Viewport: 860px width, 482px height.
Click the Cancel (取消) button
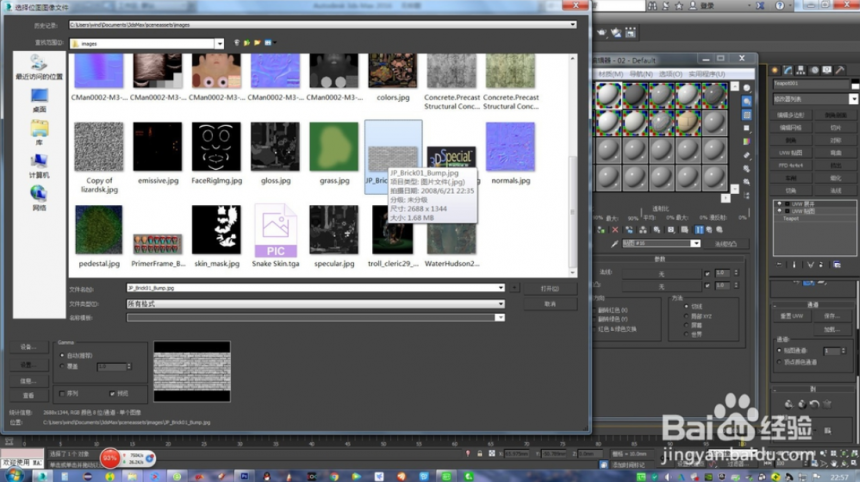550,304
